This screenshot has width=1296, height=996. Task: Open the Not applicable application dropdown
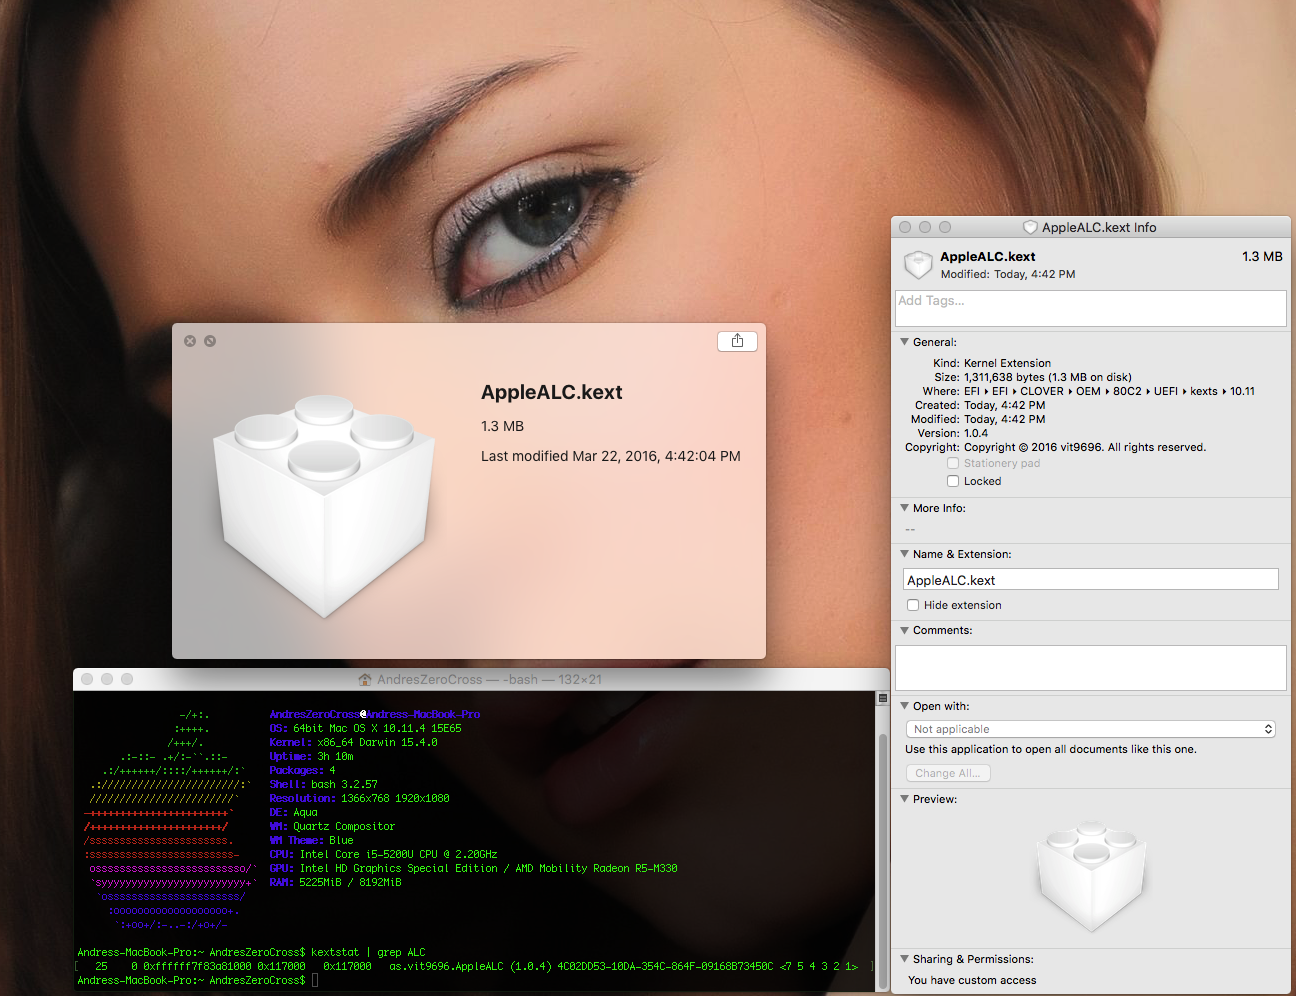(x=1090, y=729)
